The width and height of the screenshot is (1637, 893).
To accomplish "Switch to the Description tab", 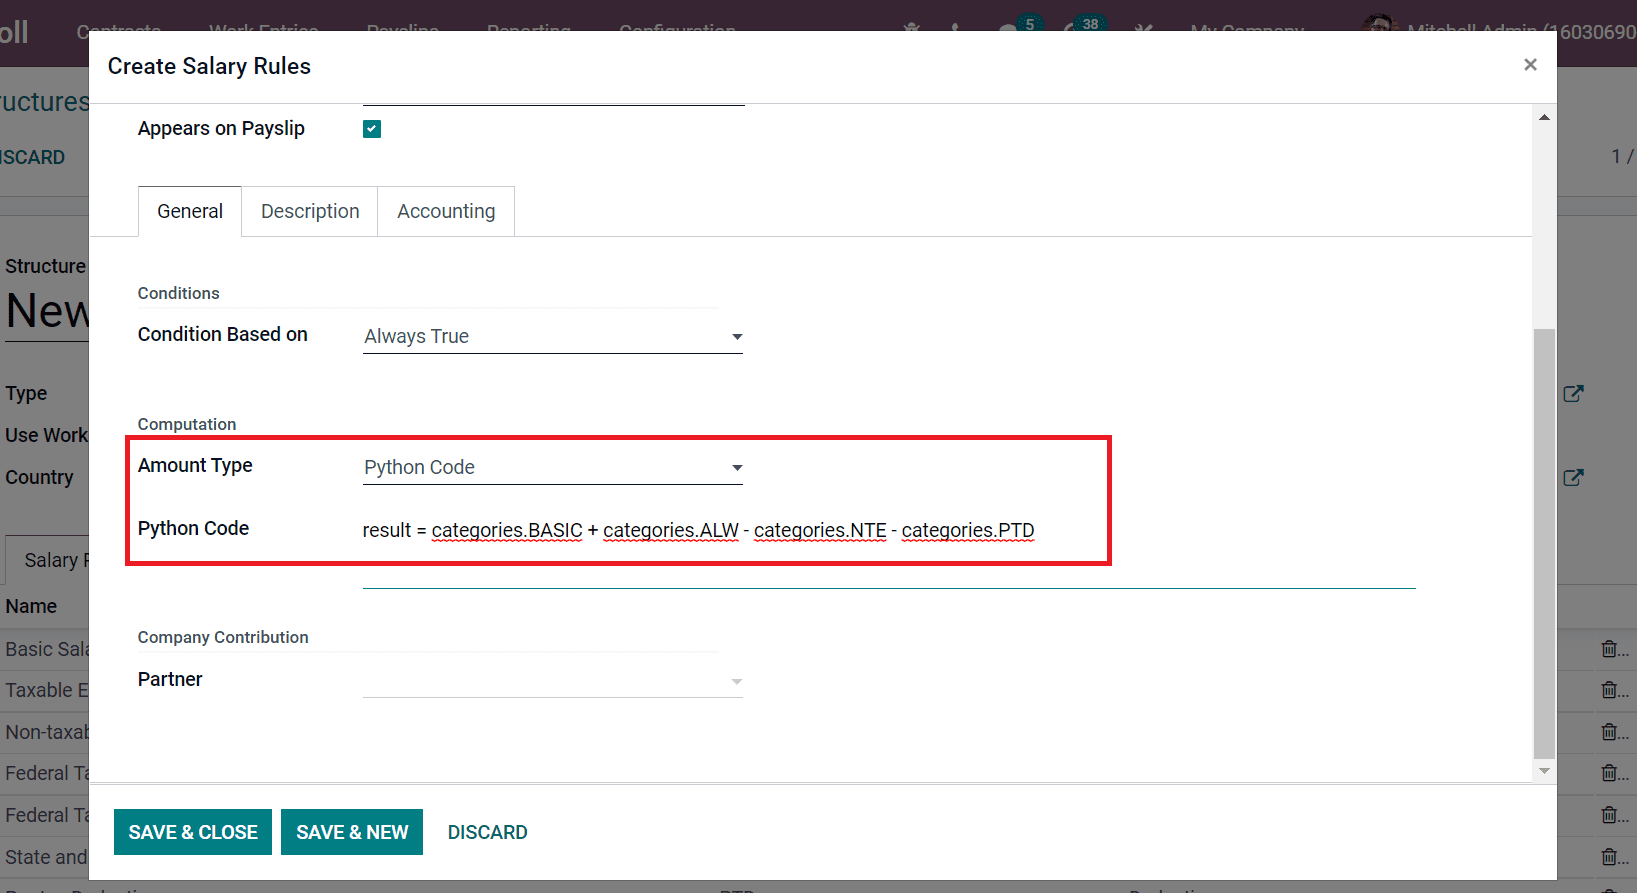I will point(310,212).
